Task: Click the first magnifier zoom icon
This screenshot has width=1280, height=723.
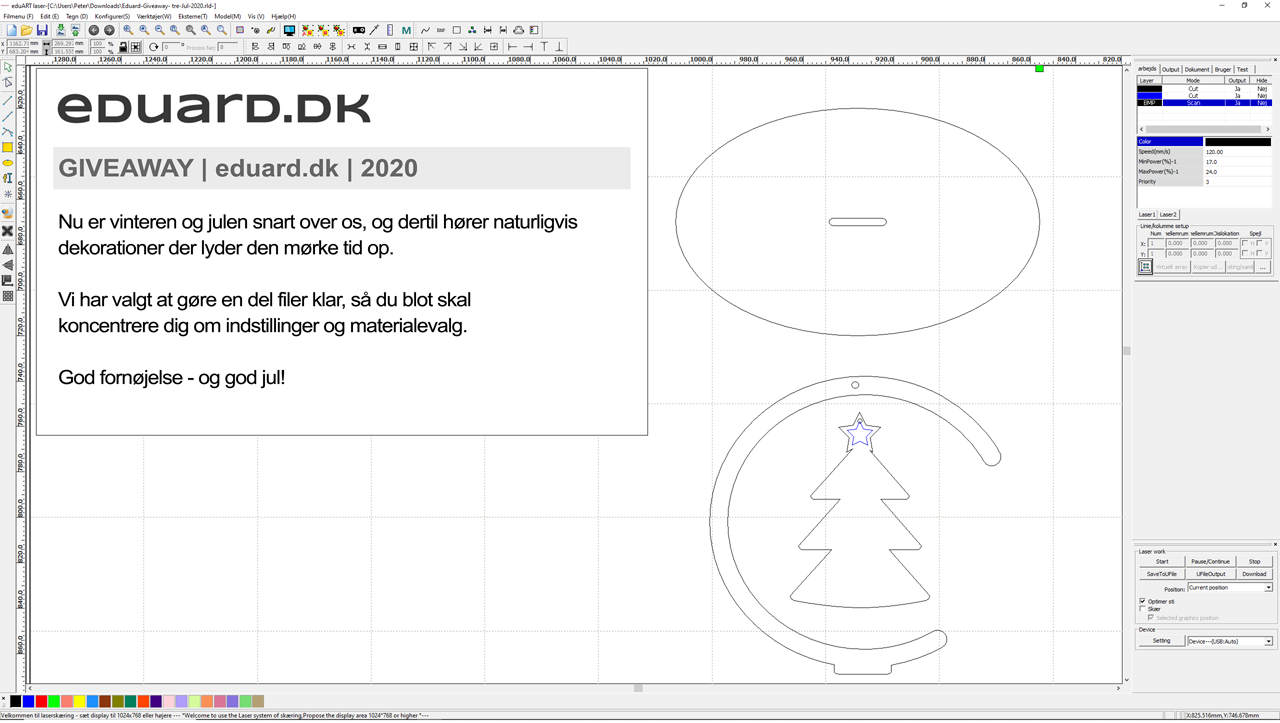Action: click(128, 31)
